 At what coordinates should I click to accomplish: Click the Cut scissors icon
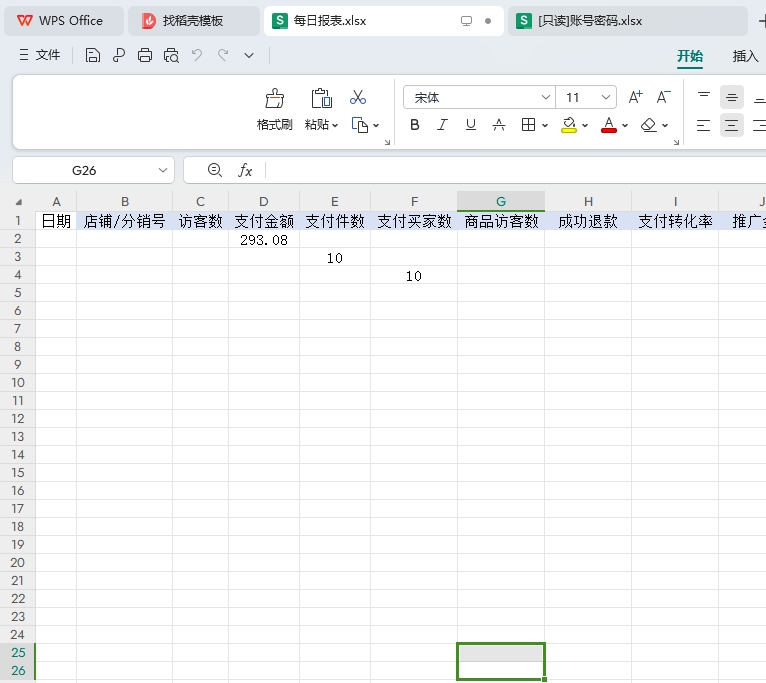point(358,97)
